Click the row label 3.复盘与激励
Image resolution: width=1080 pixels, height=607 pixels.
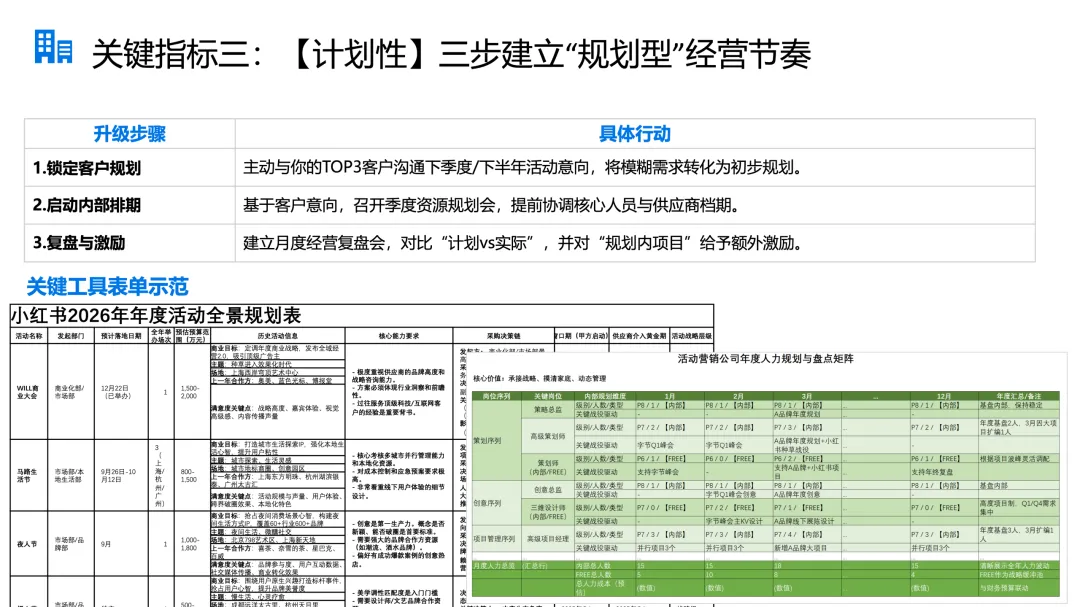79,243
